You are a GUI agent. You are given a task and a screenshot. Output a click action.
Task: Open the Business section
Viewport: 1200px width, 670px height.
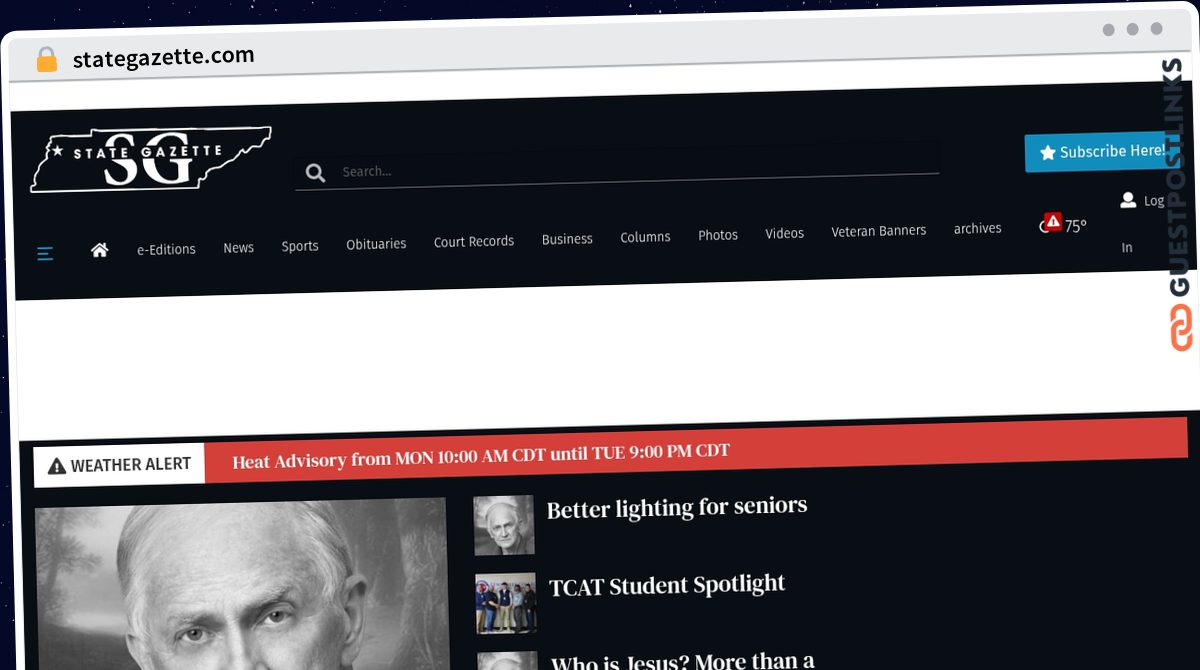(x=567, y=239)
